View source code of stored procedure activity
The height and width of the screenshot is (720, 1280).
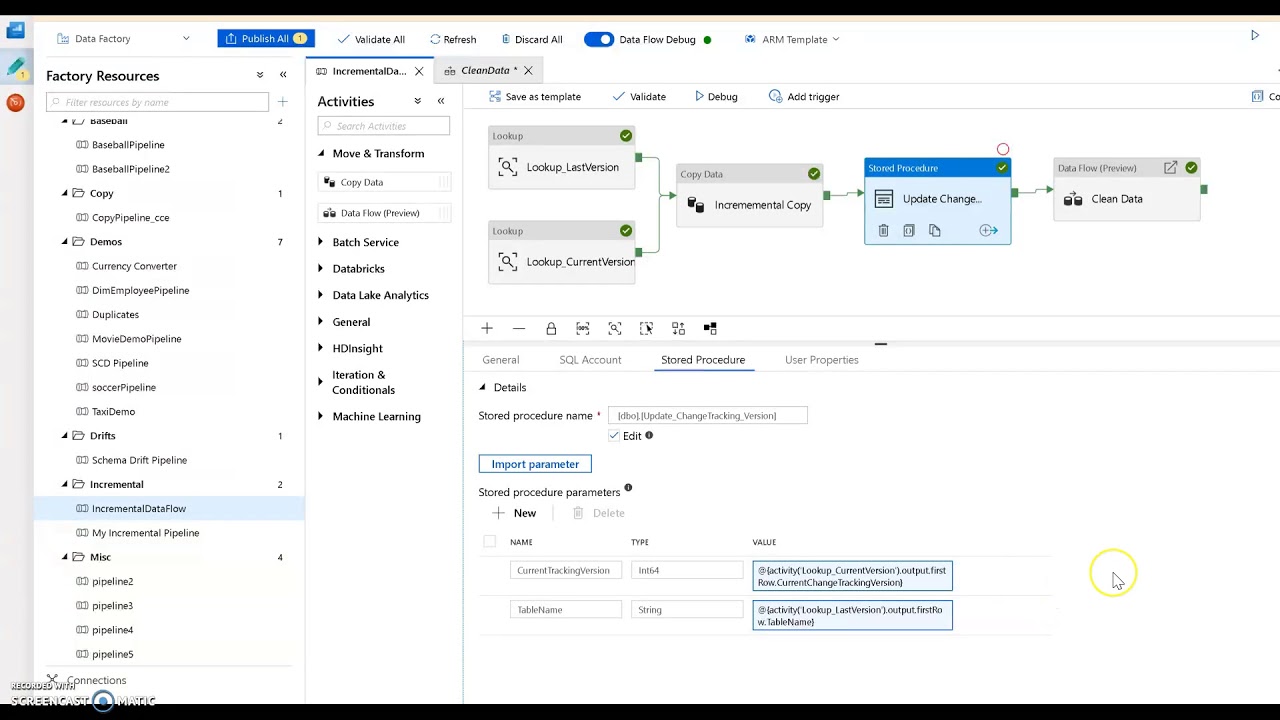pos(909,231)
